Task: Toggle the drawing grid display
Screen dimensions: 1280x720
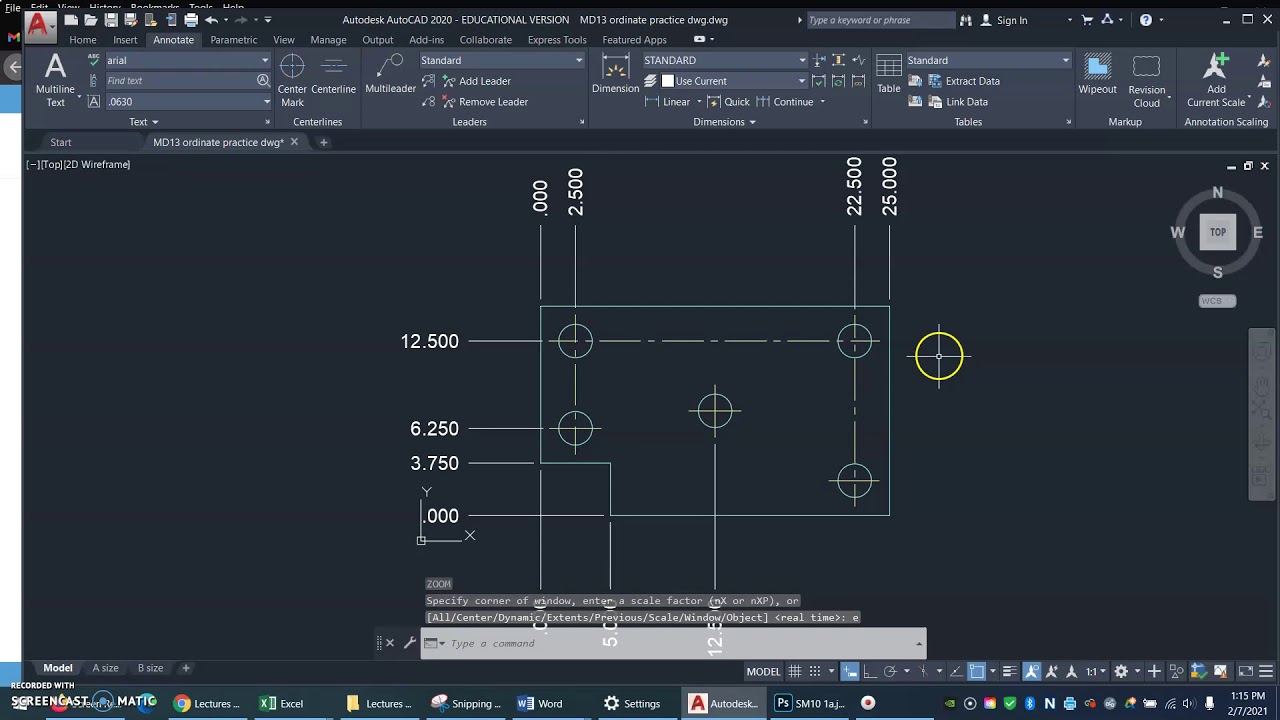Action: [x=795, y=671]
